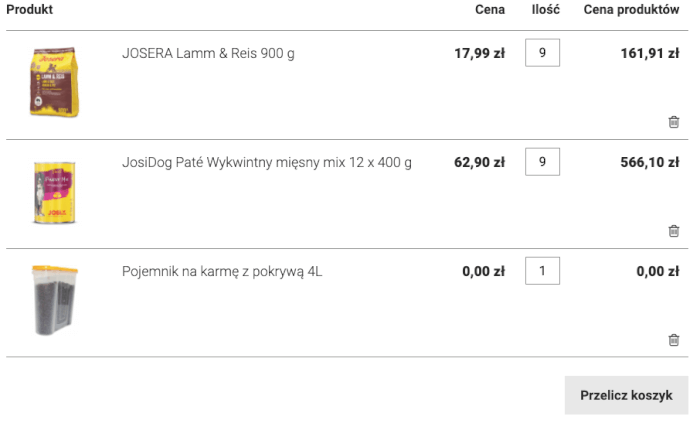
Task: Select the 62,90 zł unit price
Action: point(479,162)
